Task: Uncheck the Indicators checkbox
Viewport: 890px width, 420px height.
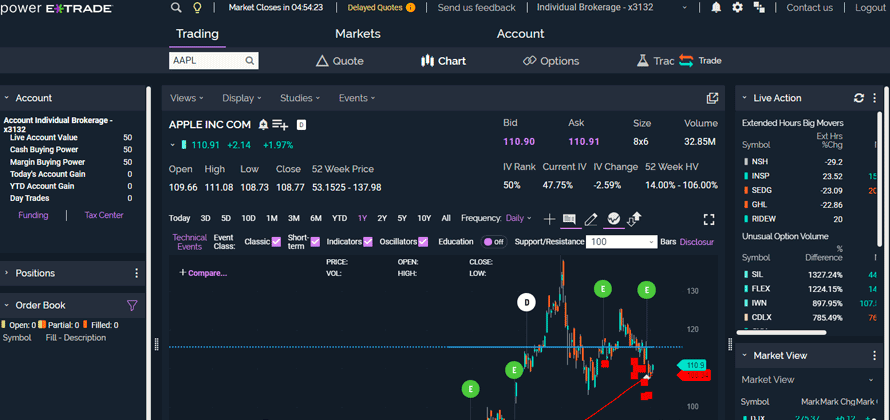Action: tap(368, 242)
